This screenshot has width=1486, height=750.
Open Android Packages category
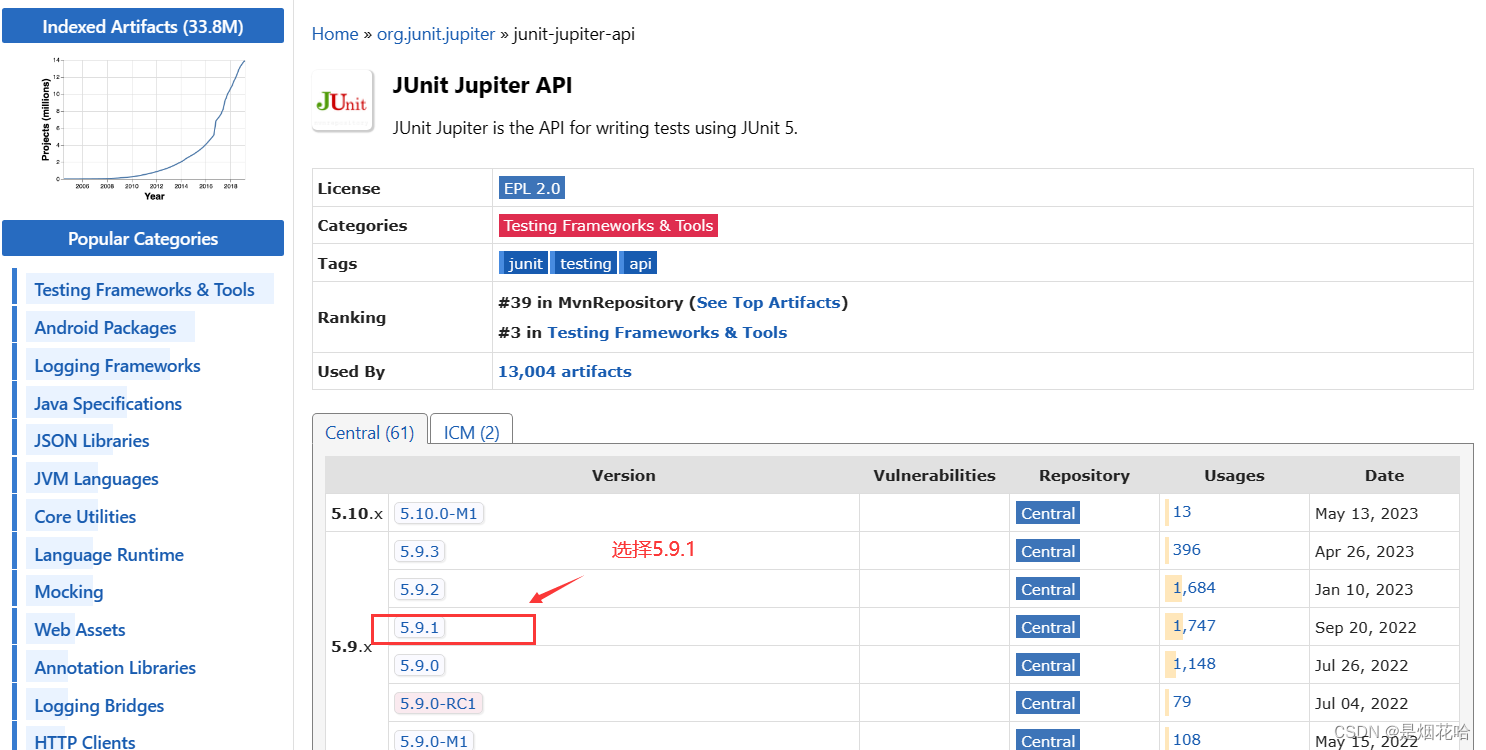pyautogui.click(x=105, y=328)
